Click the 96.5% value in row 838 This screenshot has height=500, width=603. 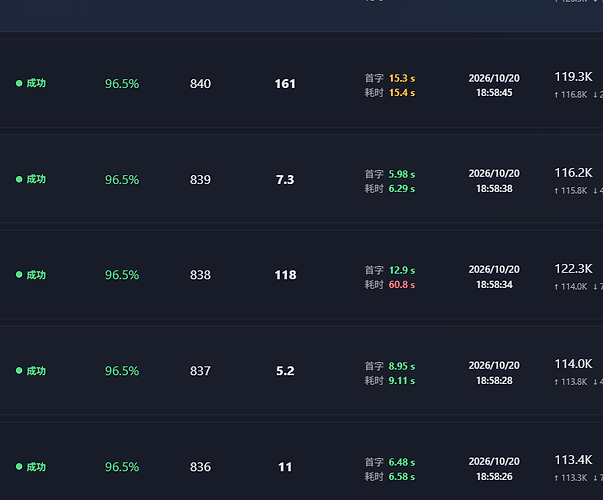[x=122, y=275]
